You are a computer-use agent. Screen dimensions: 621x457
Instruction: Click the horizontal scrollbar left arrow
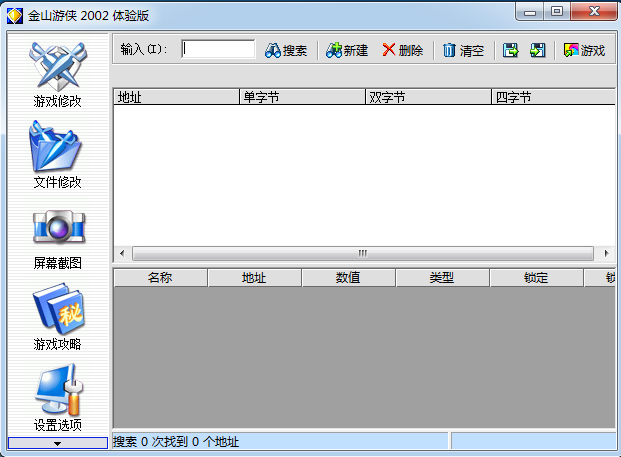[122, 253]
